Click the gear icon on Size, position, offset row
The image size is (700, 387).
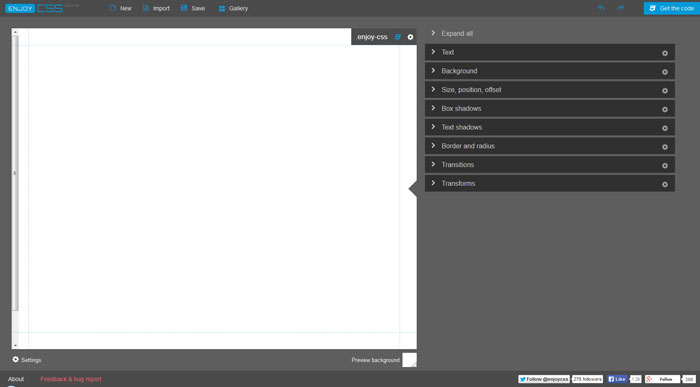[x=665, y=91]
